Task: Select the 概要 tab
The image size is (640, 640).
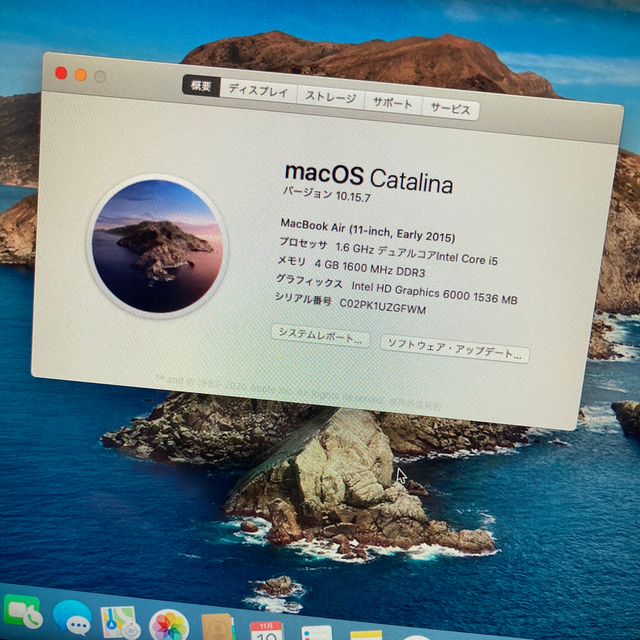Action: (x=201, y=86)
